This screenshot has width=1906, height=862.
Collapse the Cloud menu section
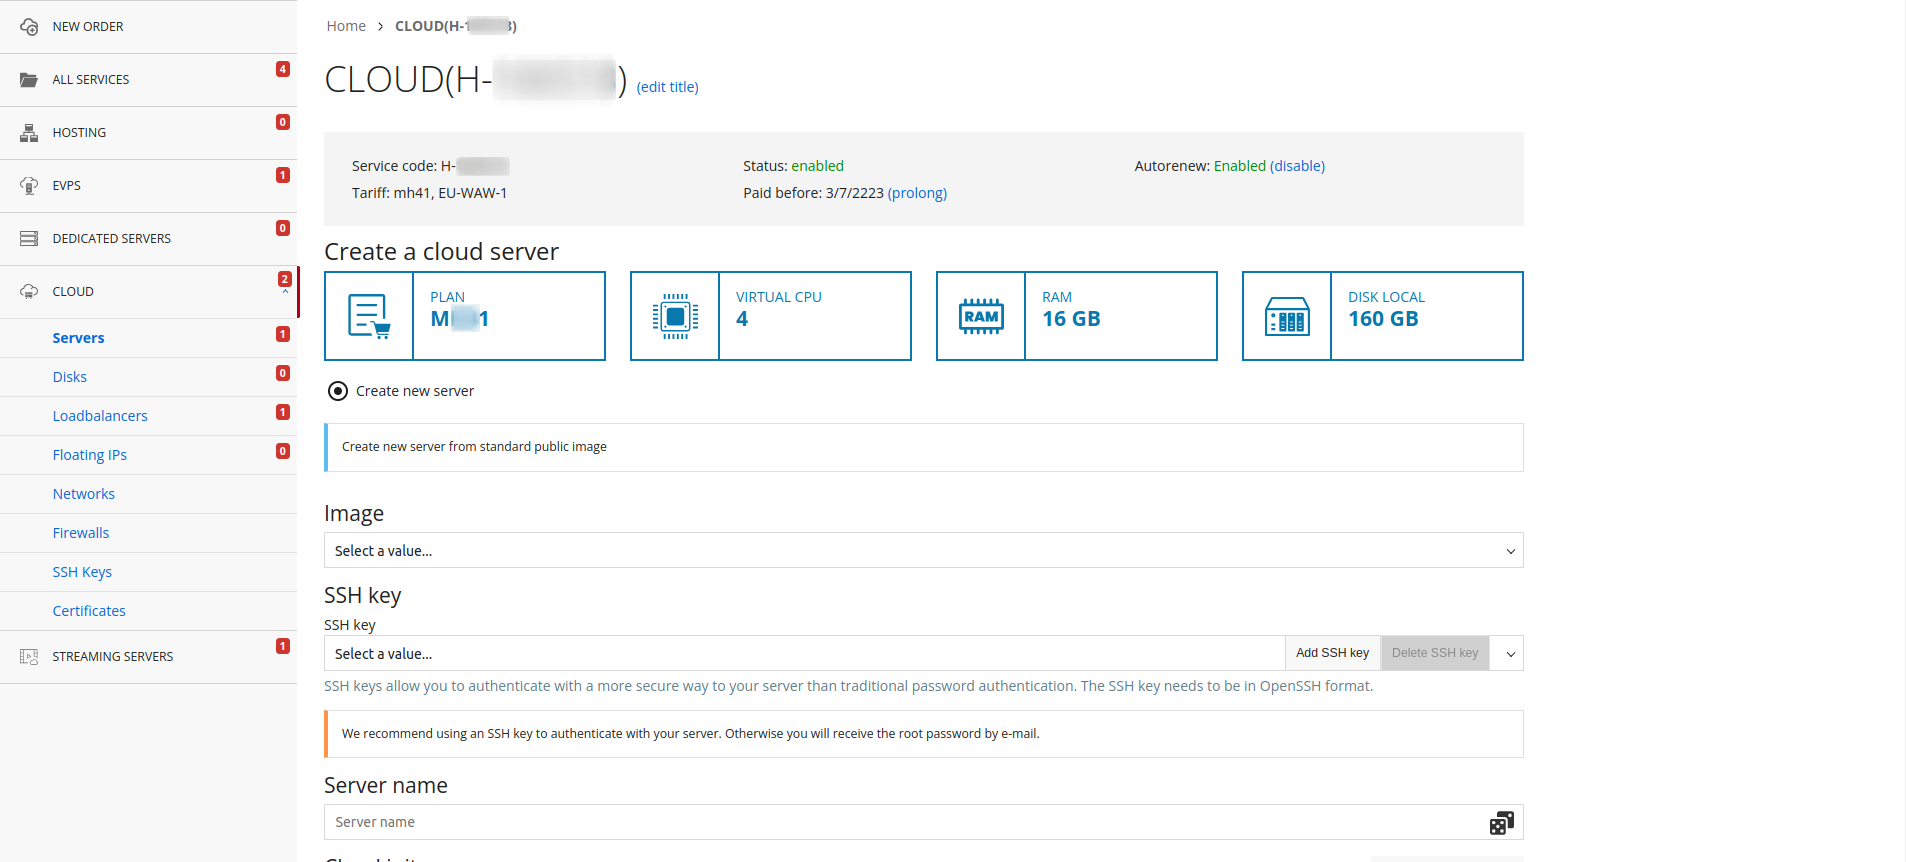[x=285, y=292]
